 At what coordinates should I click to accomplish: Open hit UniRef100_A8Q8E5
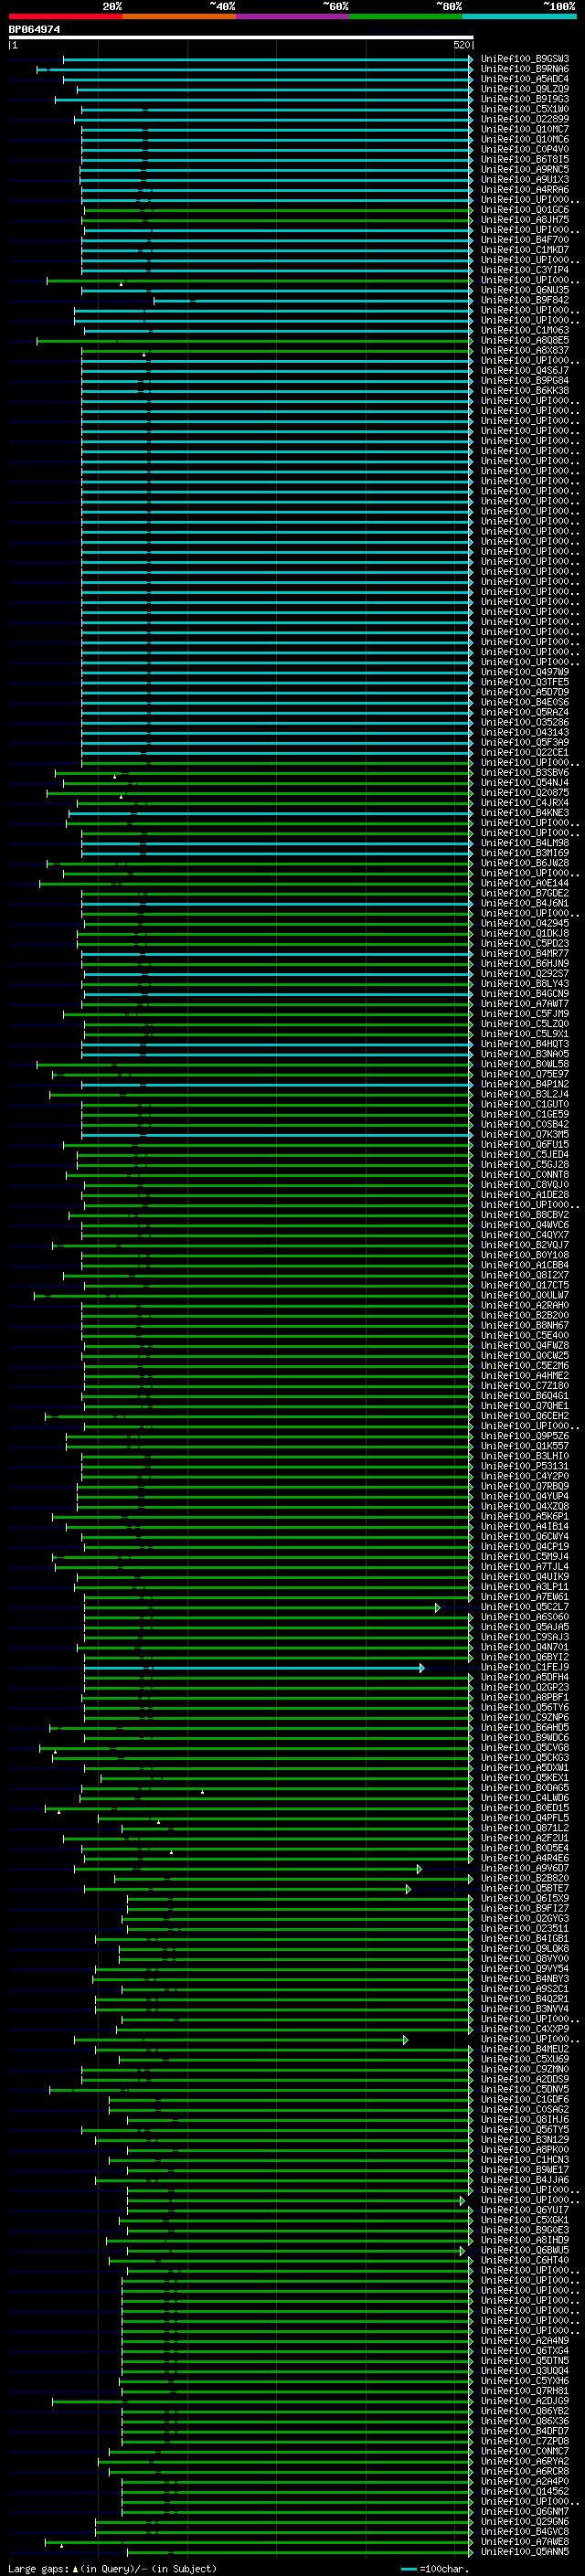point(525,340)
